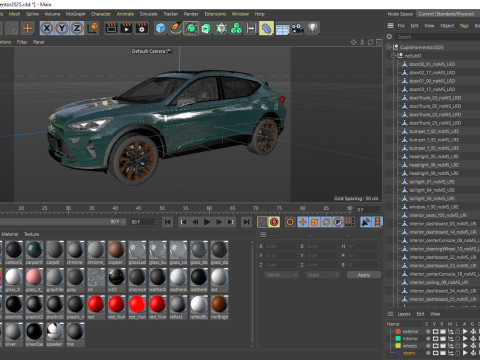Add a Floor environment grid icon
The image size is (480, 360).
tap(282, 29)
